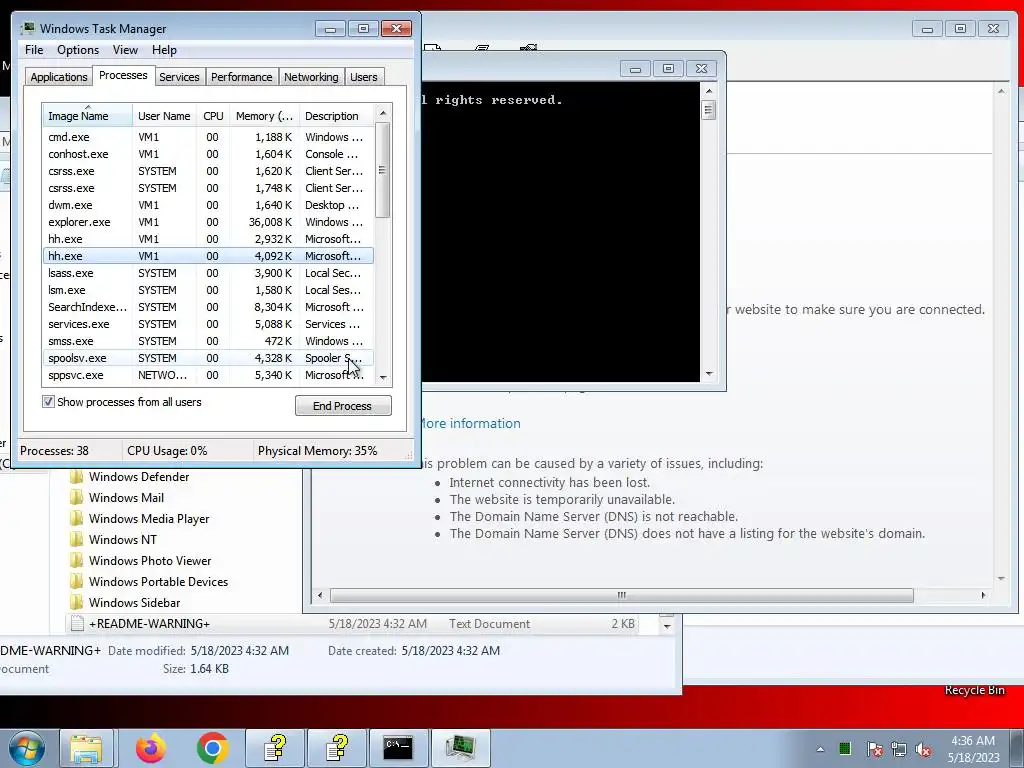This screenshot has height=768, width=1024.
Task: Show hidden system tray icons arrow
Action: (x=820, y=749)
